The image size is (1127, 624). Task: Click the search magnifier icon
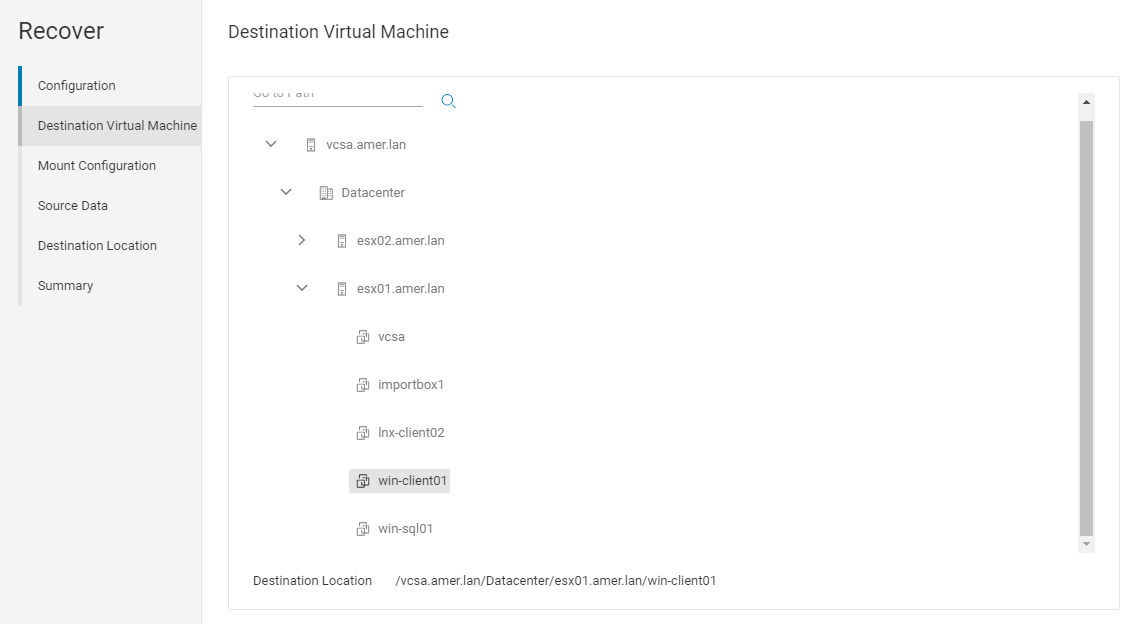coord(448,100)
